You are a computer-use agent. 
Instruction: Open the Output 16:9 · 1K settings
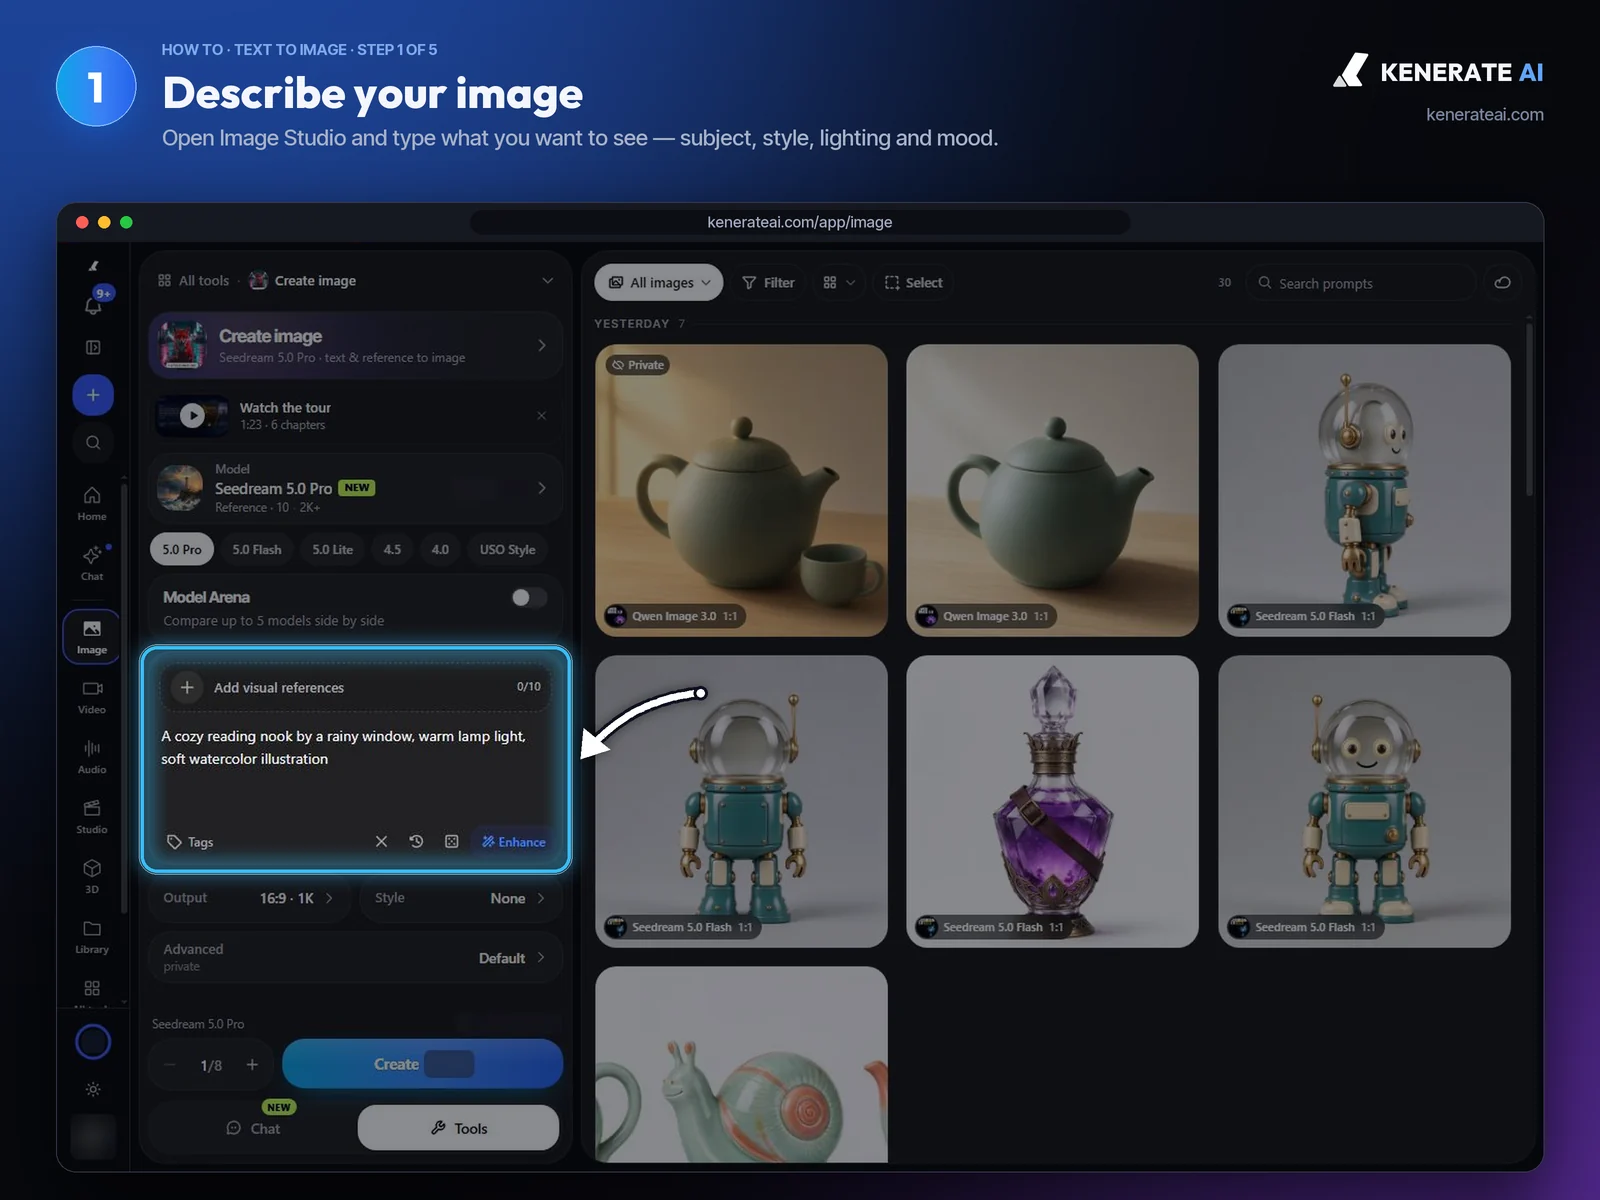pyautogui.click(x=250, y=898)
